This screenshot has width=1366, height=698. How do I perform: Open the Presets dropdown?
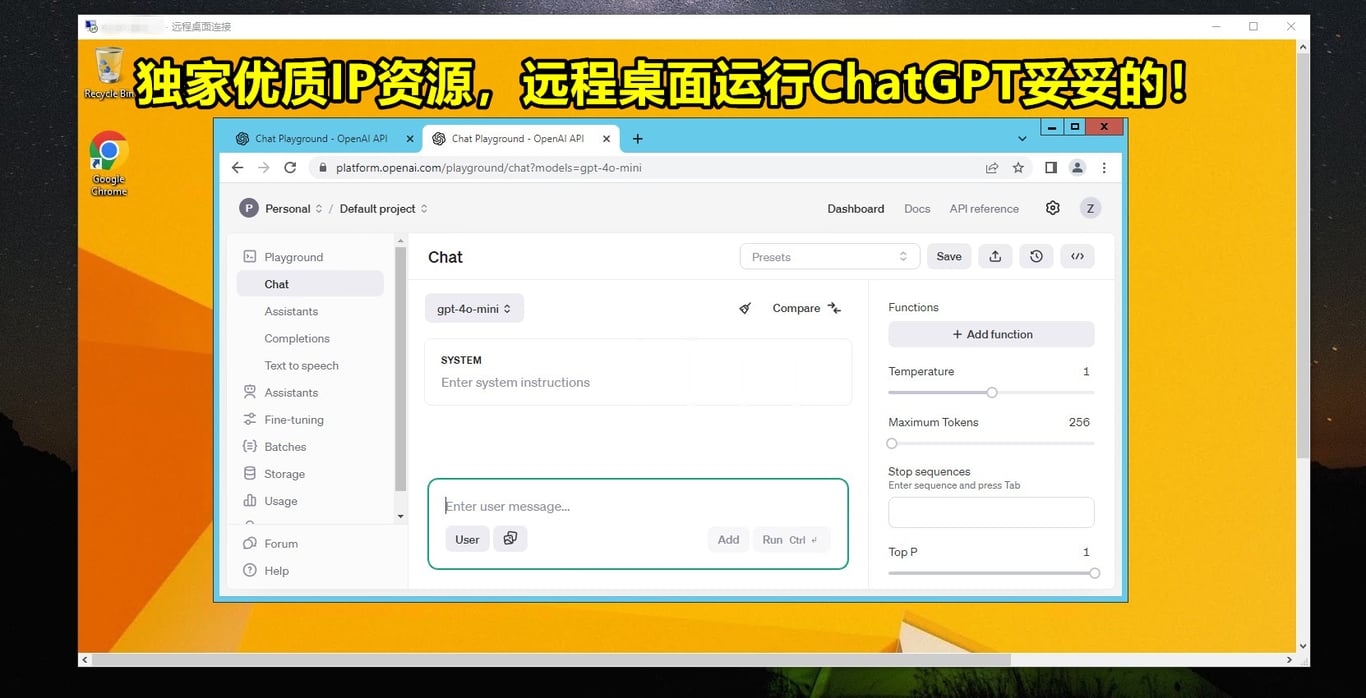tap(829, 257)
